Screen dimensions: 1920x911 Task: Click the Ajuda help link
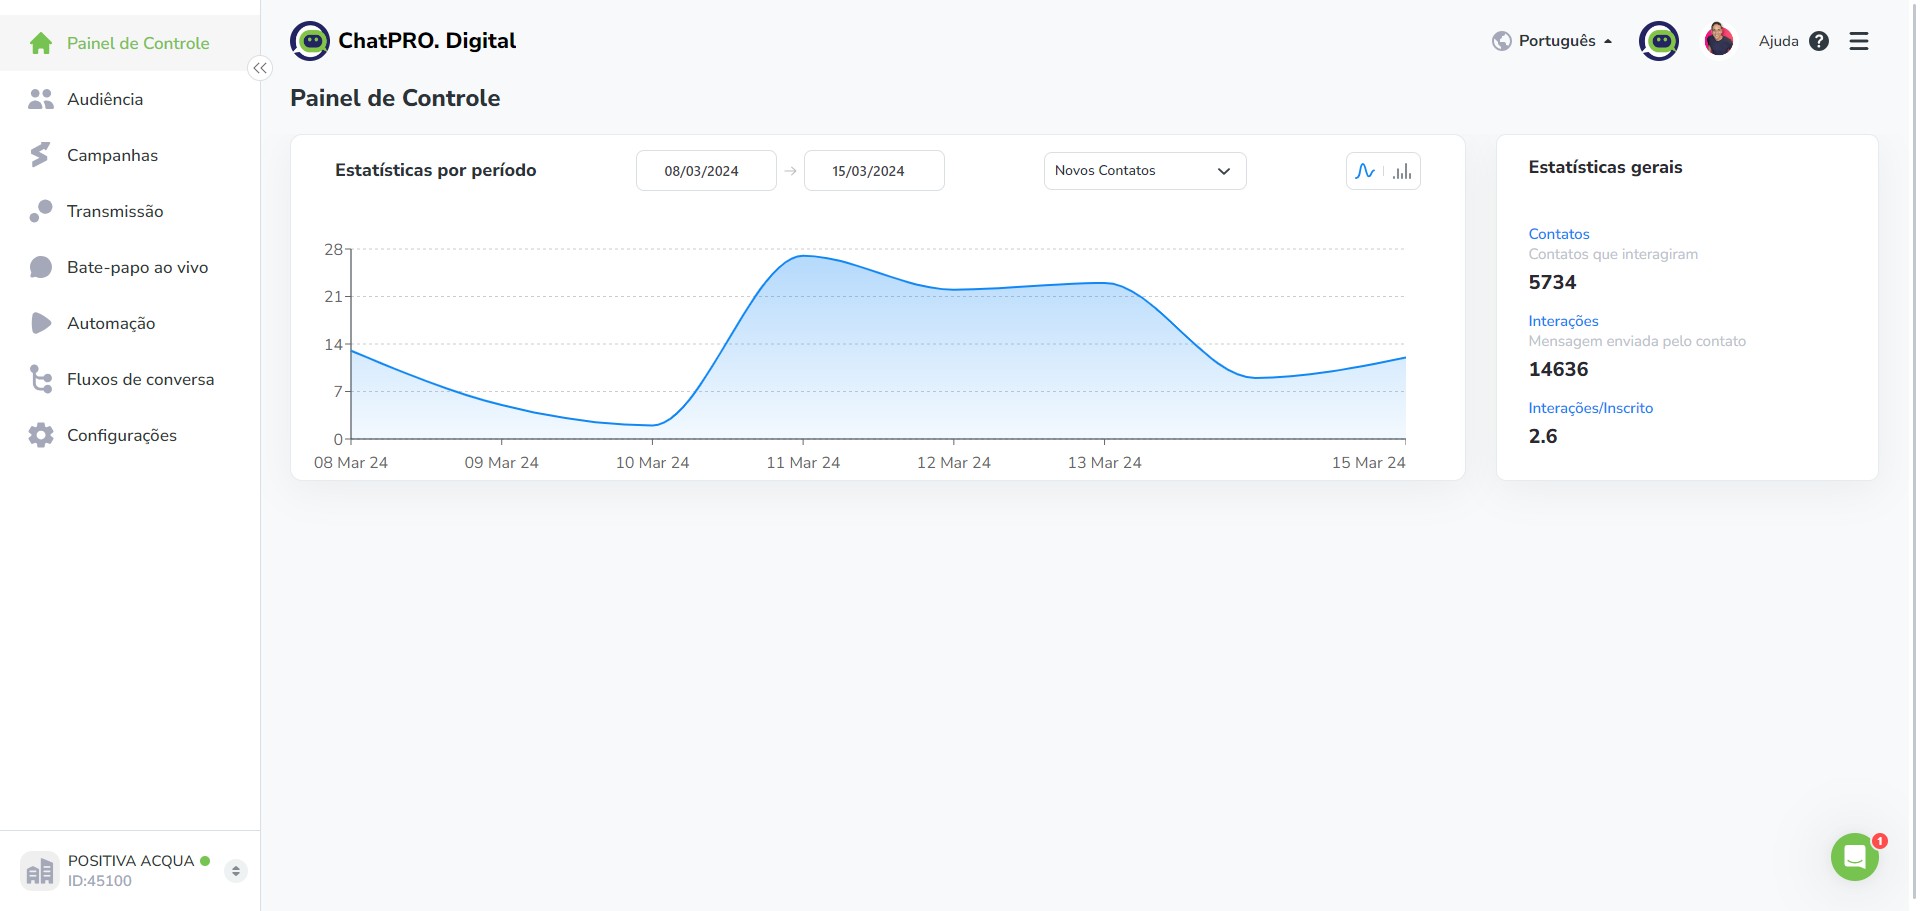[1779, 41]
